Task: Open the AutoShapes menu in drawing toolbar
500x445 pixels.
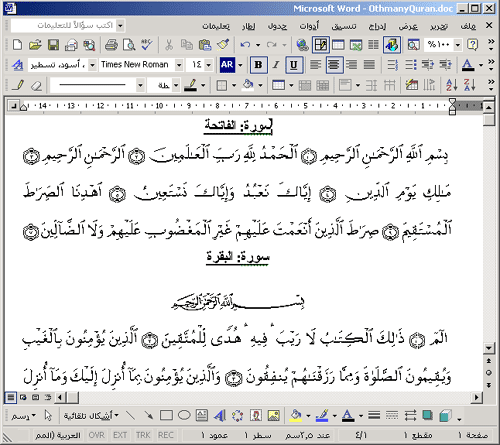Action: [x=91, y=416]
